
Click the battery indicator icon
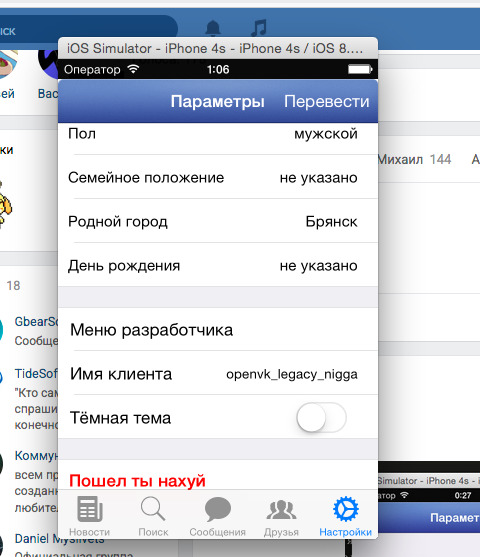(360, 69)
